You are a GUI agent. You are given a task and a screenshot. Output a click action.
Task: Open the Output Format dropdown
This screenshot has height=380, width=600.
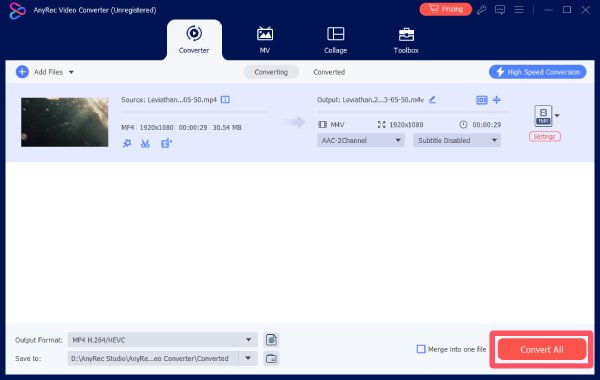click(x=162, y=340)
